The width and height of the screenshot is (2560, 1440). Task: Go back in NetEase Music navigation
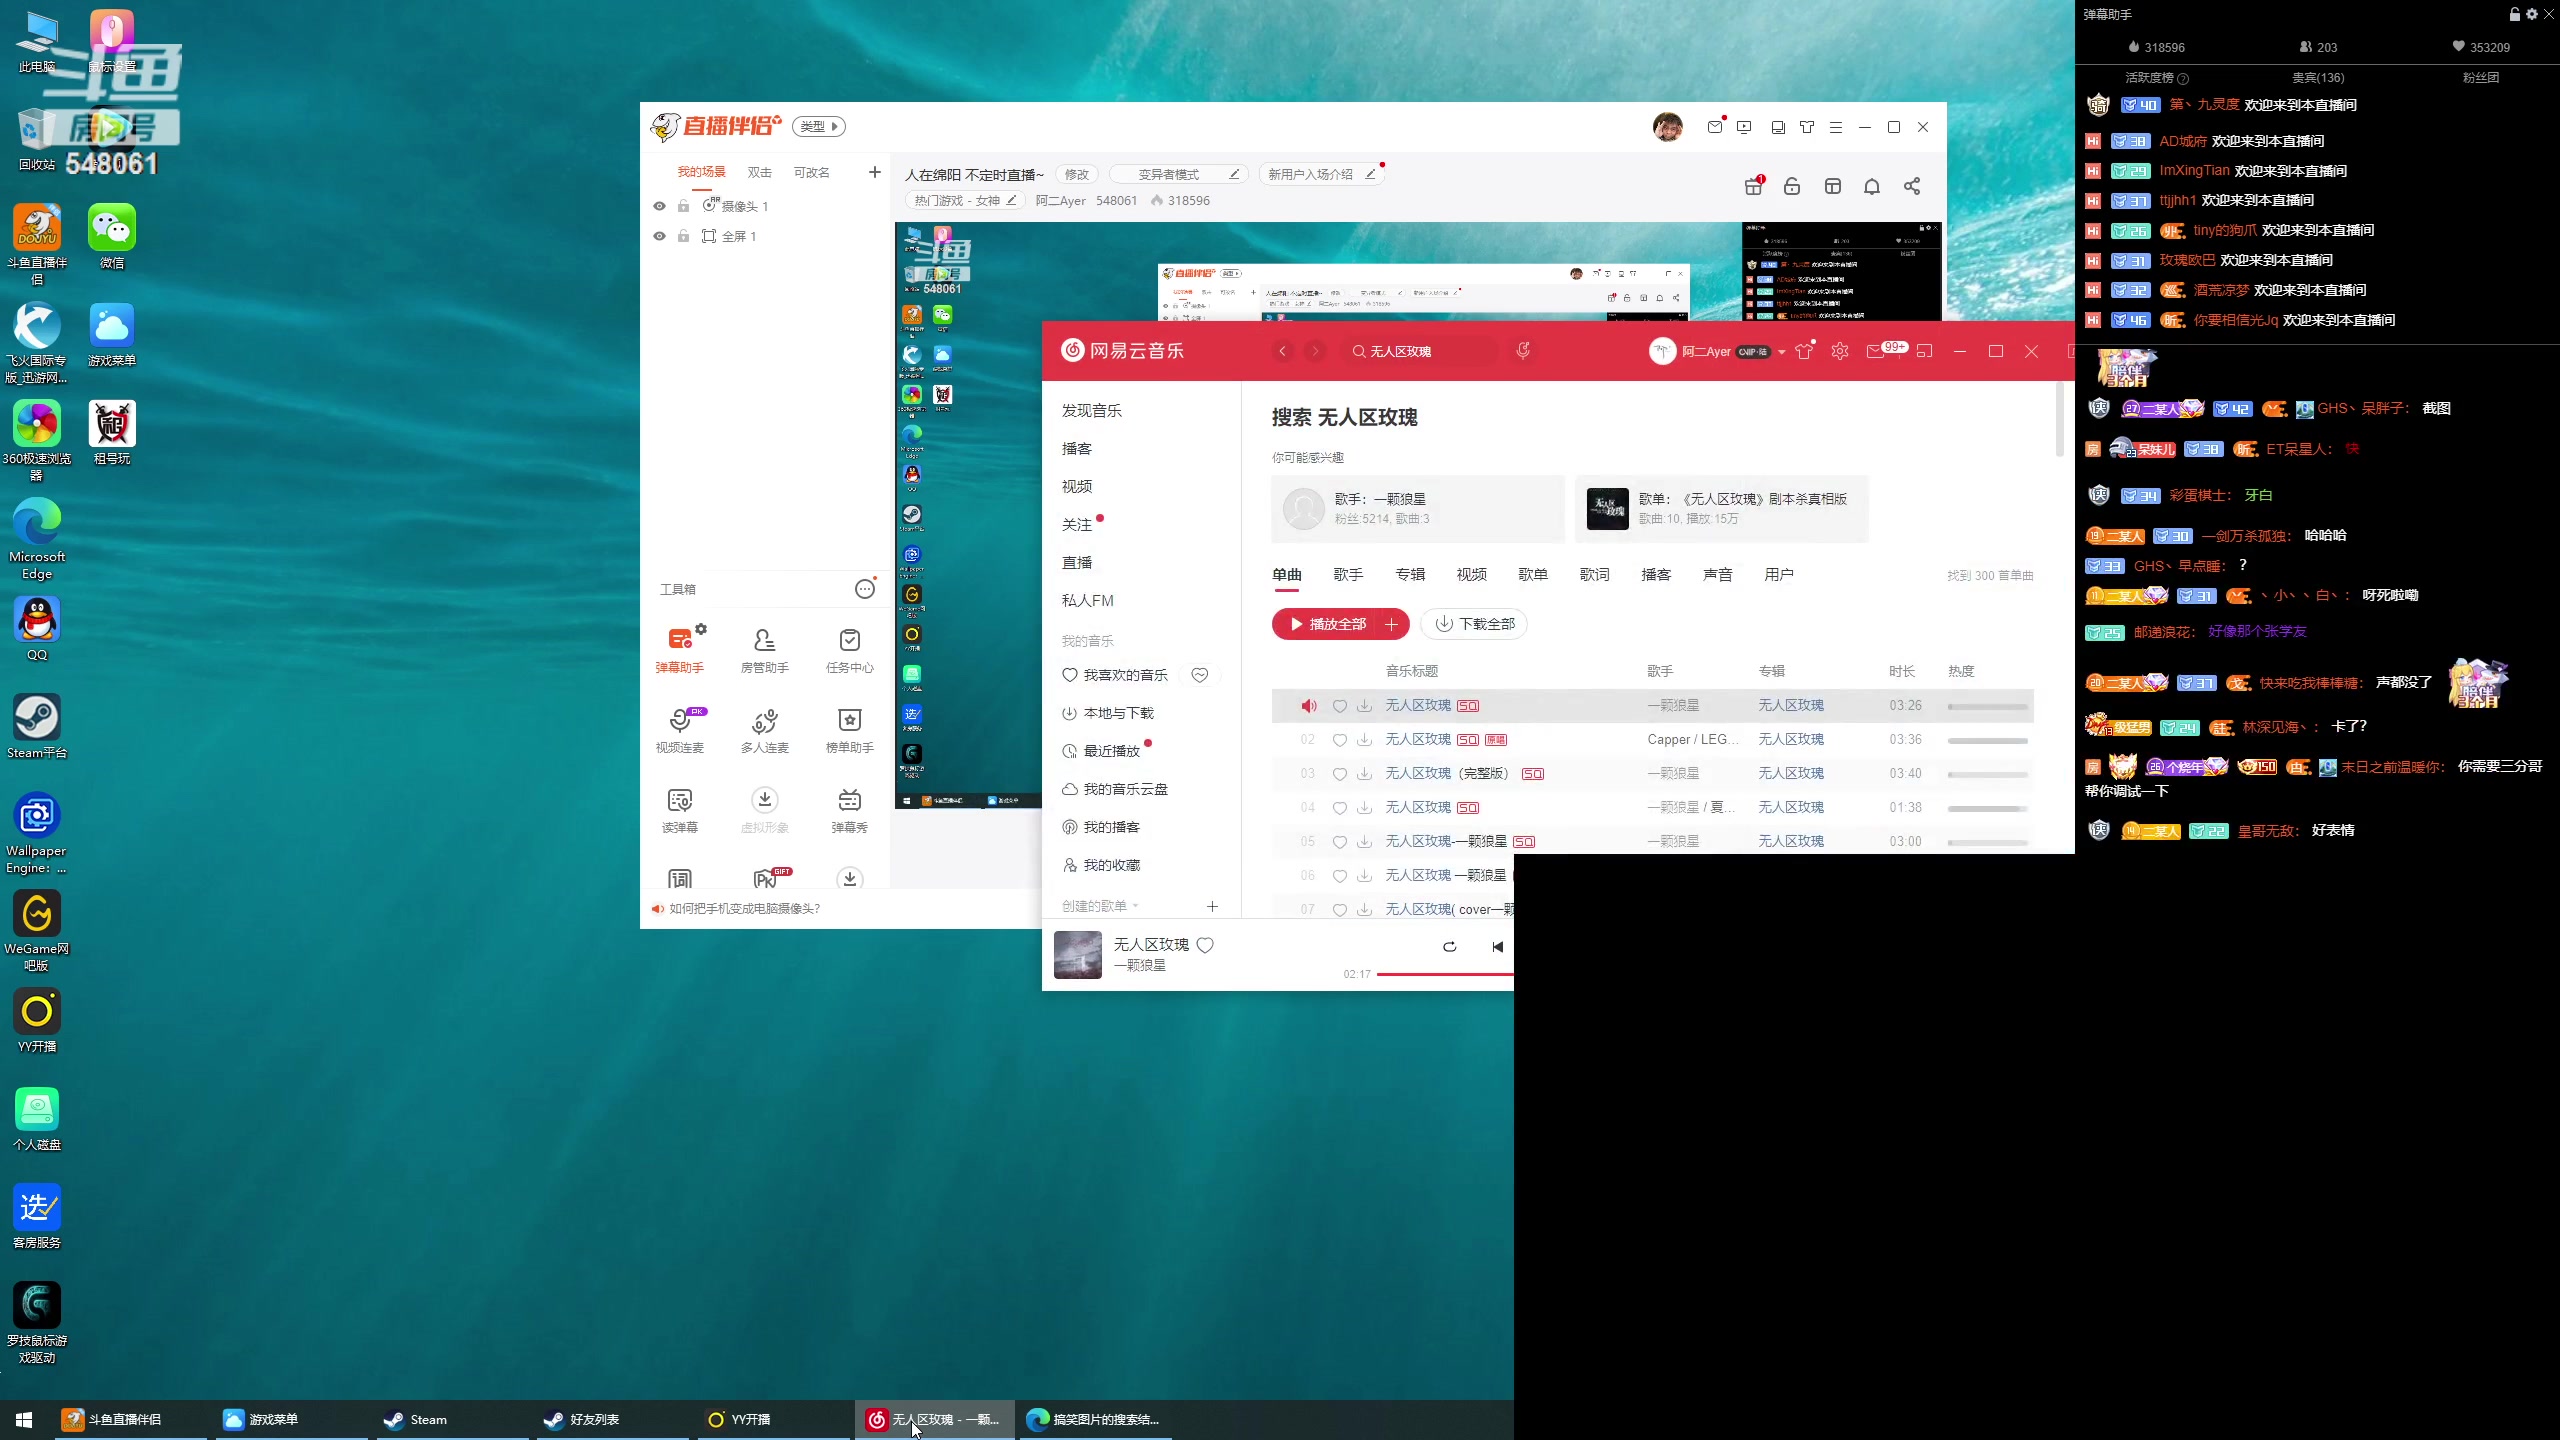(x=1283, y=351)
